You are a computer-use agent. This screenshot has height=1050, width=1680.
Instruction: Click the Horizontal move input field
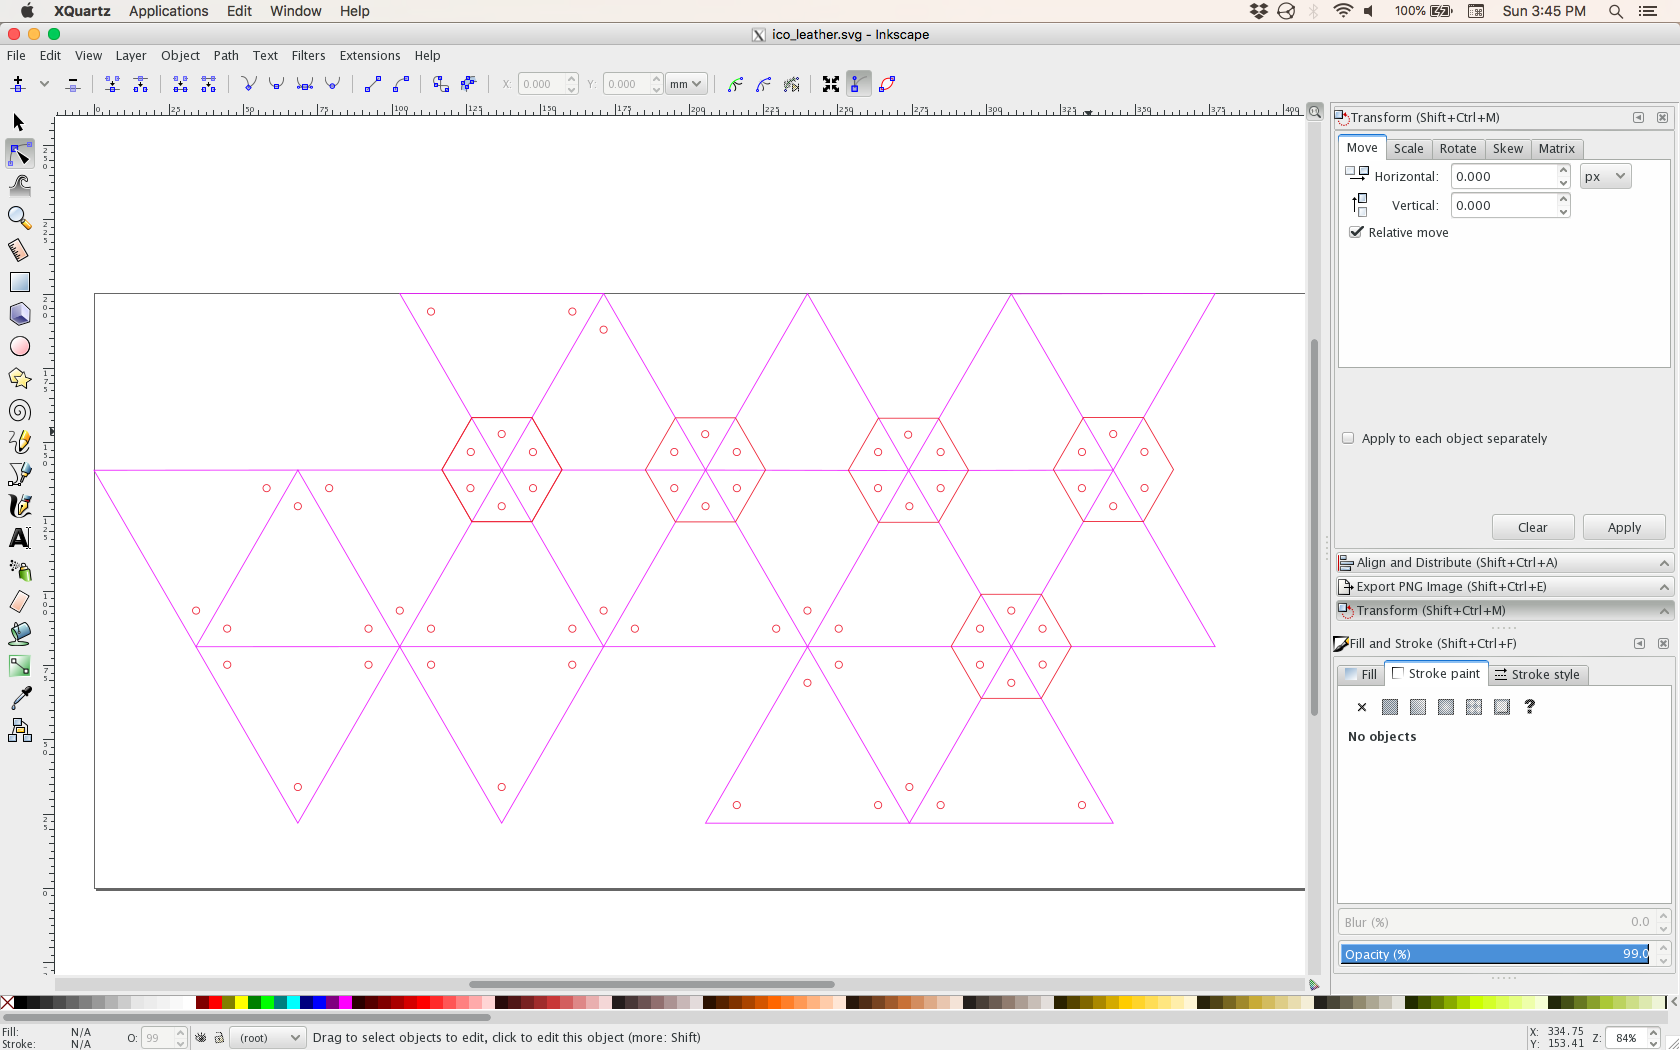[1504, 176]
